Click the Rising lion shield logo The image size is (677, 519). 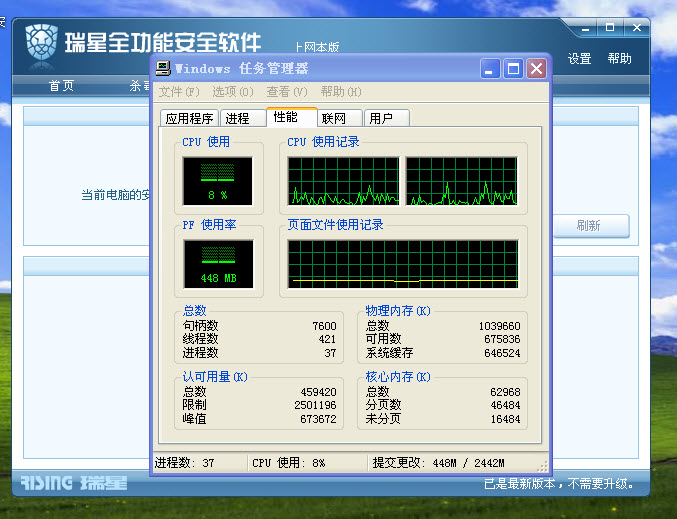41,42
